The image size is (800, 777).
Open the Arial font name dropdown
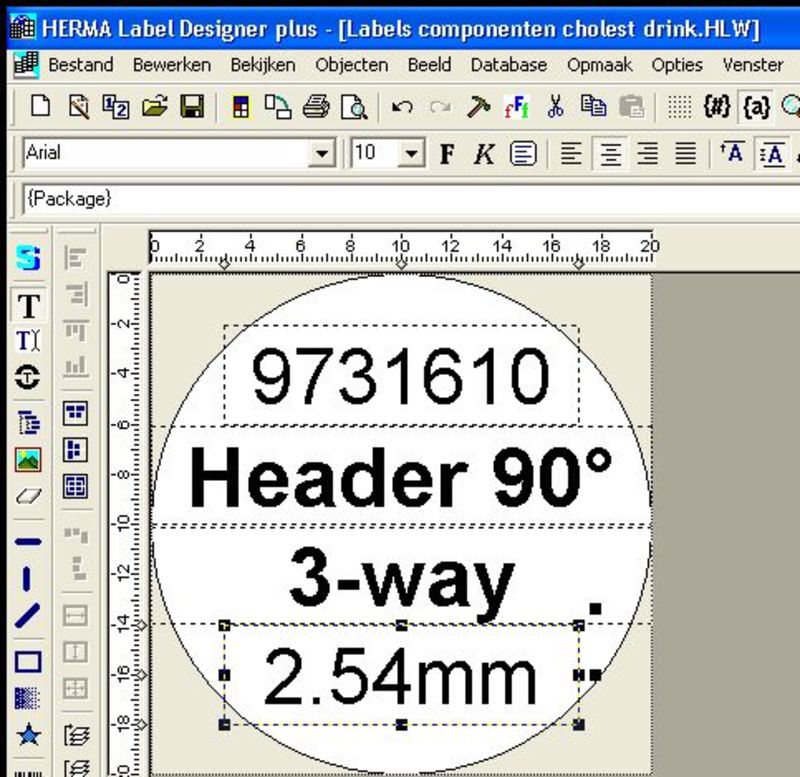321,154
